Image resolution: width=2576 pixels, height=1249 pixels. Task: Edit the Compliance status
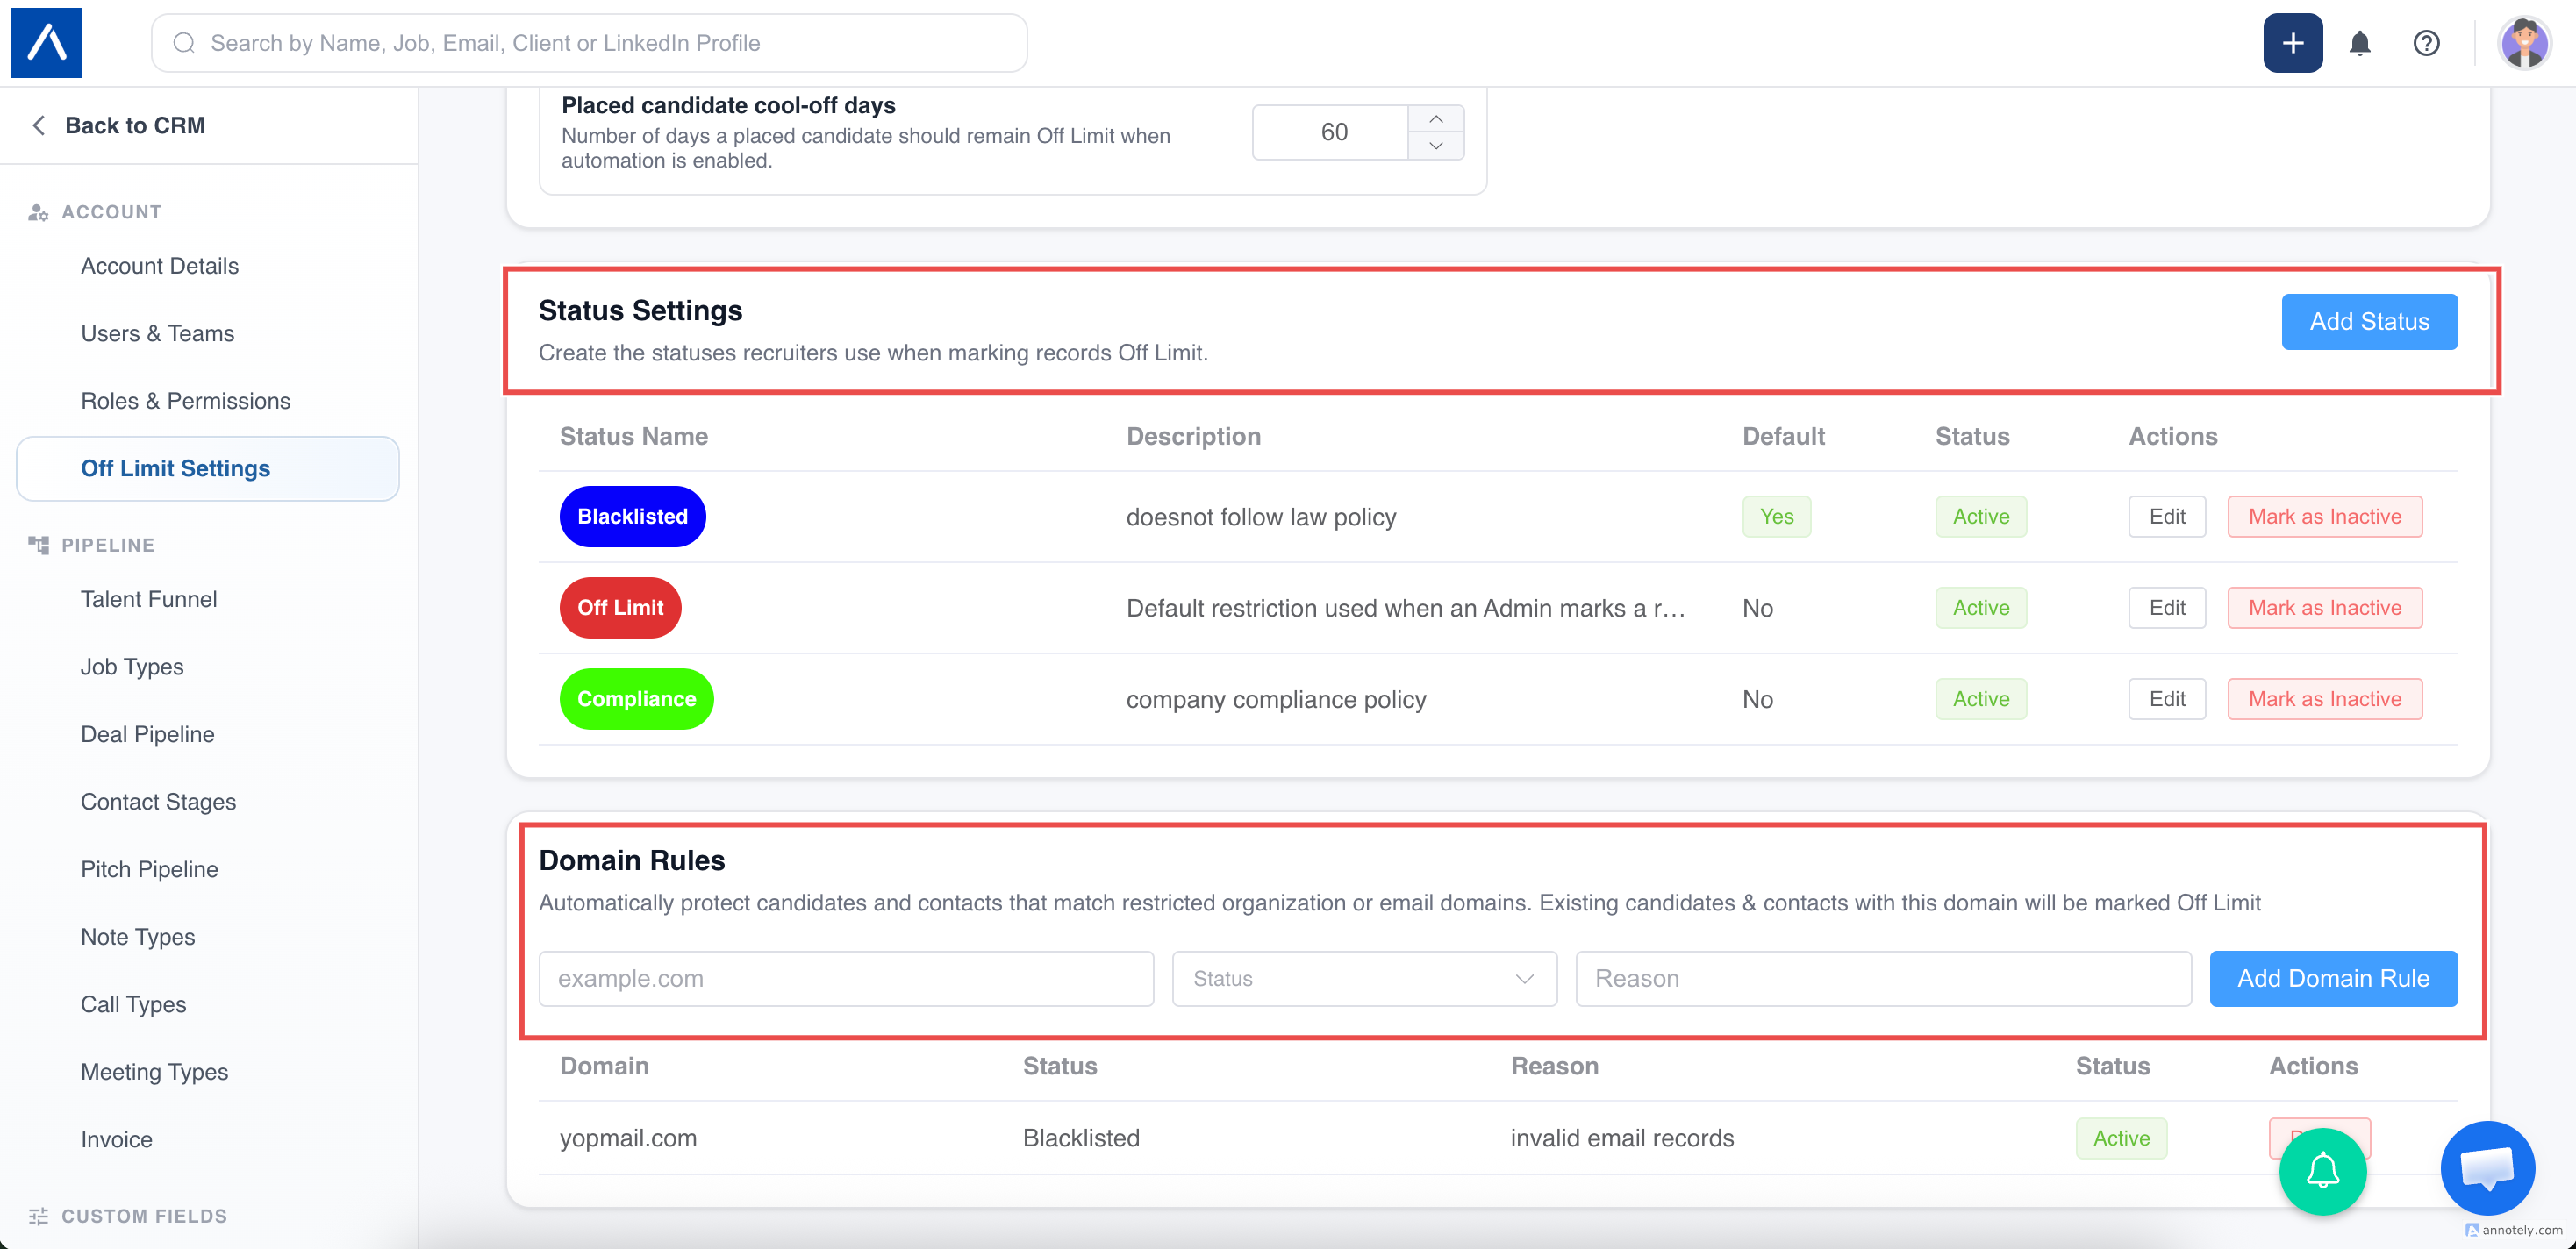click(2167, 699)
